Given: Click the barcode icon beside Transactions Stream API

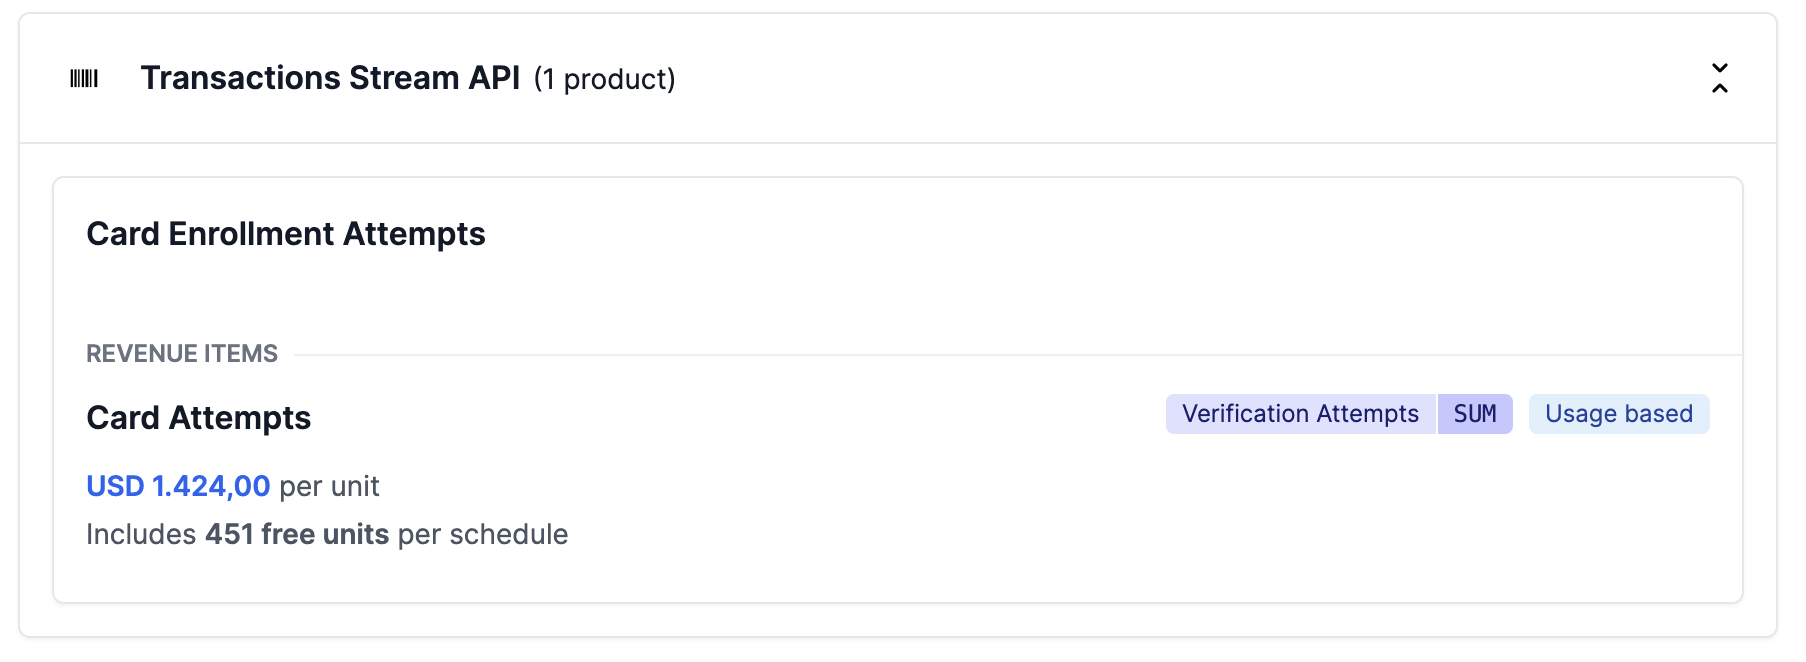Looking at the screenshot, I should pos(84,78).
